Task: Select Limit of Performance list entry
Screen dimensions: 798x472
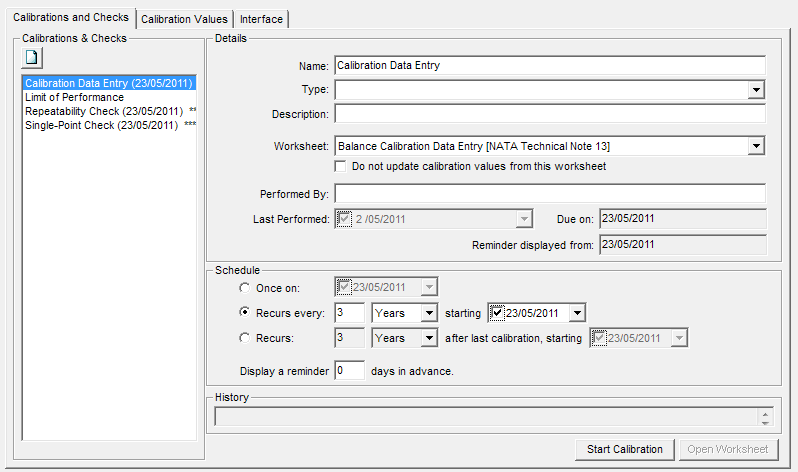Action: click(74, 97)
